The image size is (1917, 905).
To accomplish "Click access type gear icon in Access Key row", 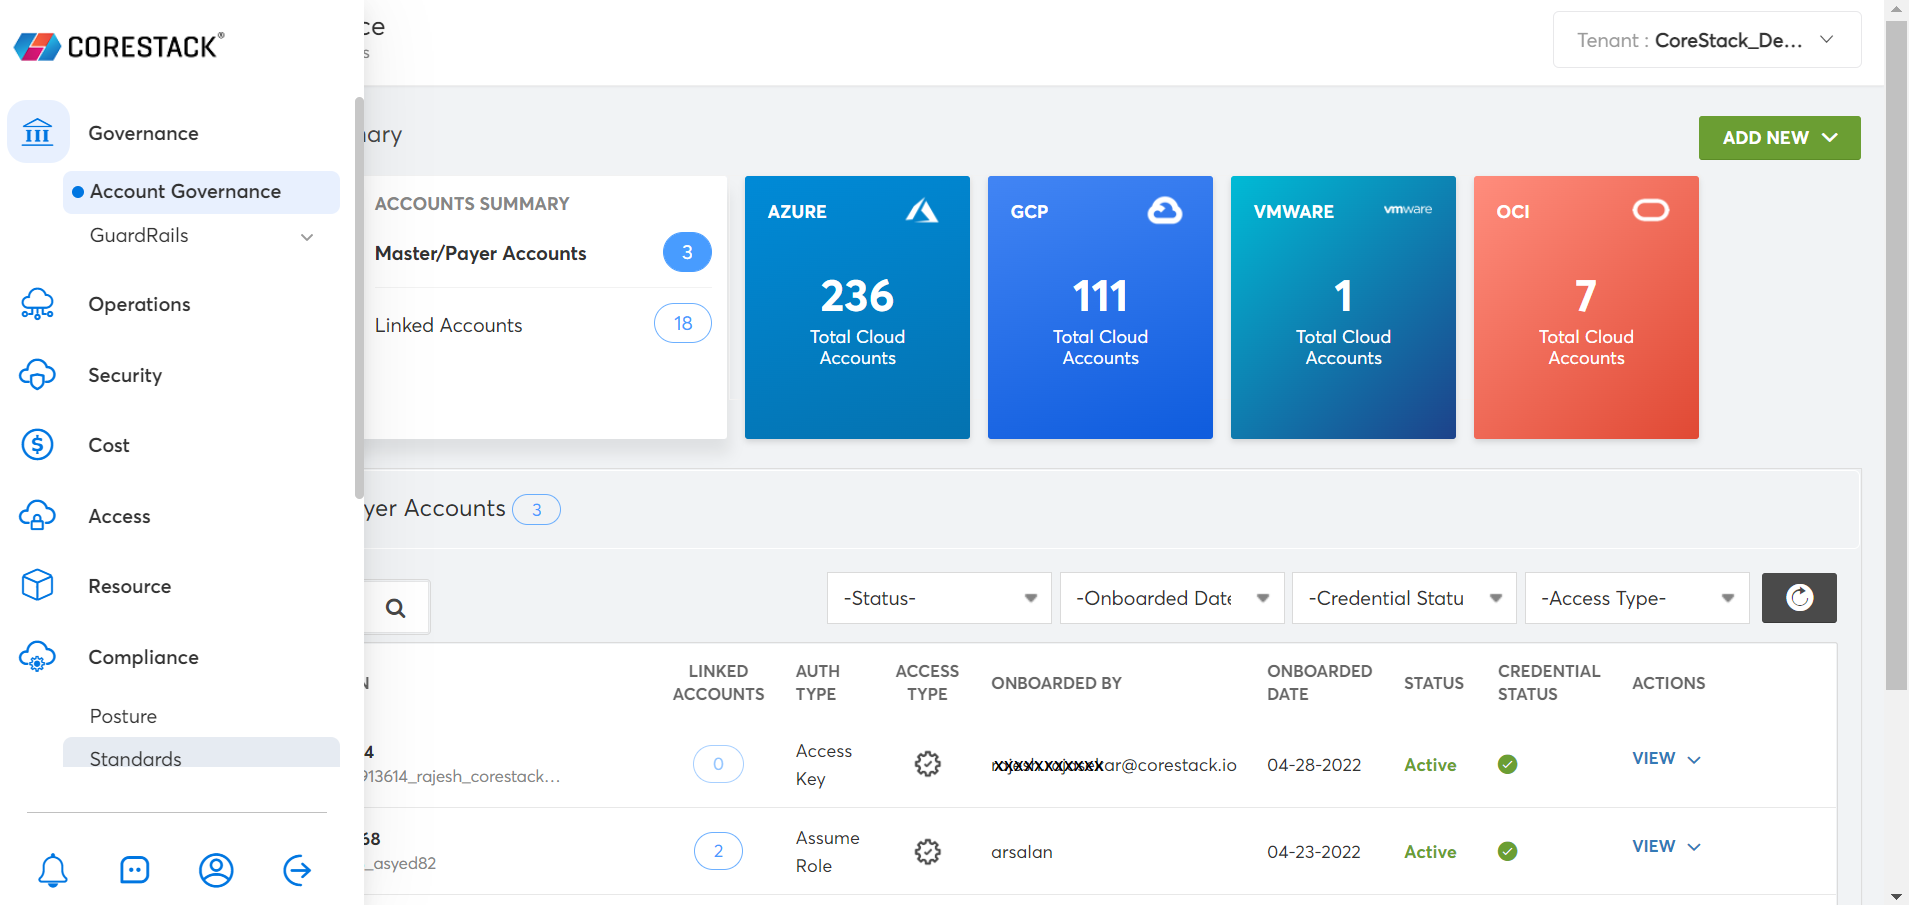I will (x=928, y=764).
